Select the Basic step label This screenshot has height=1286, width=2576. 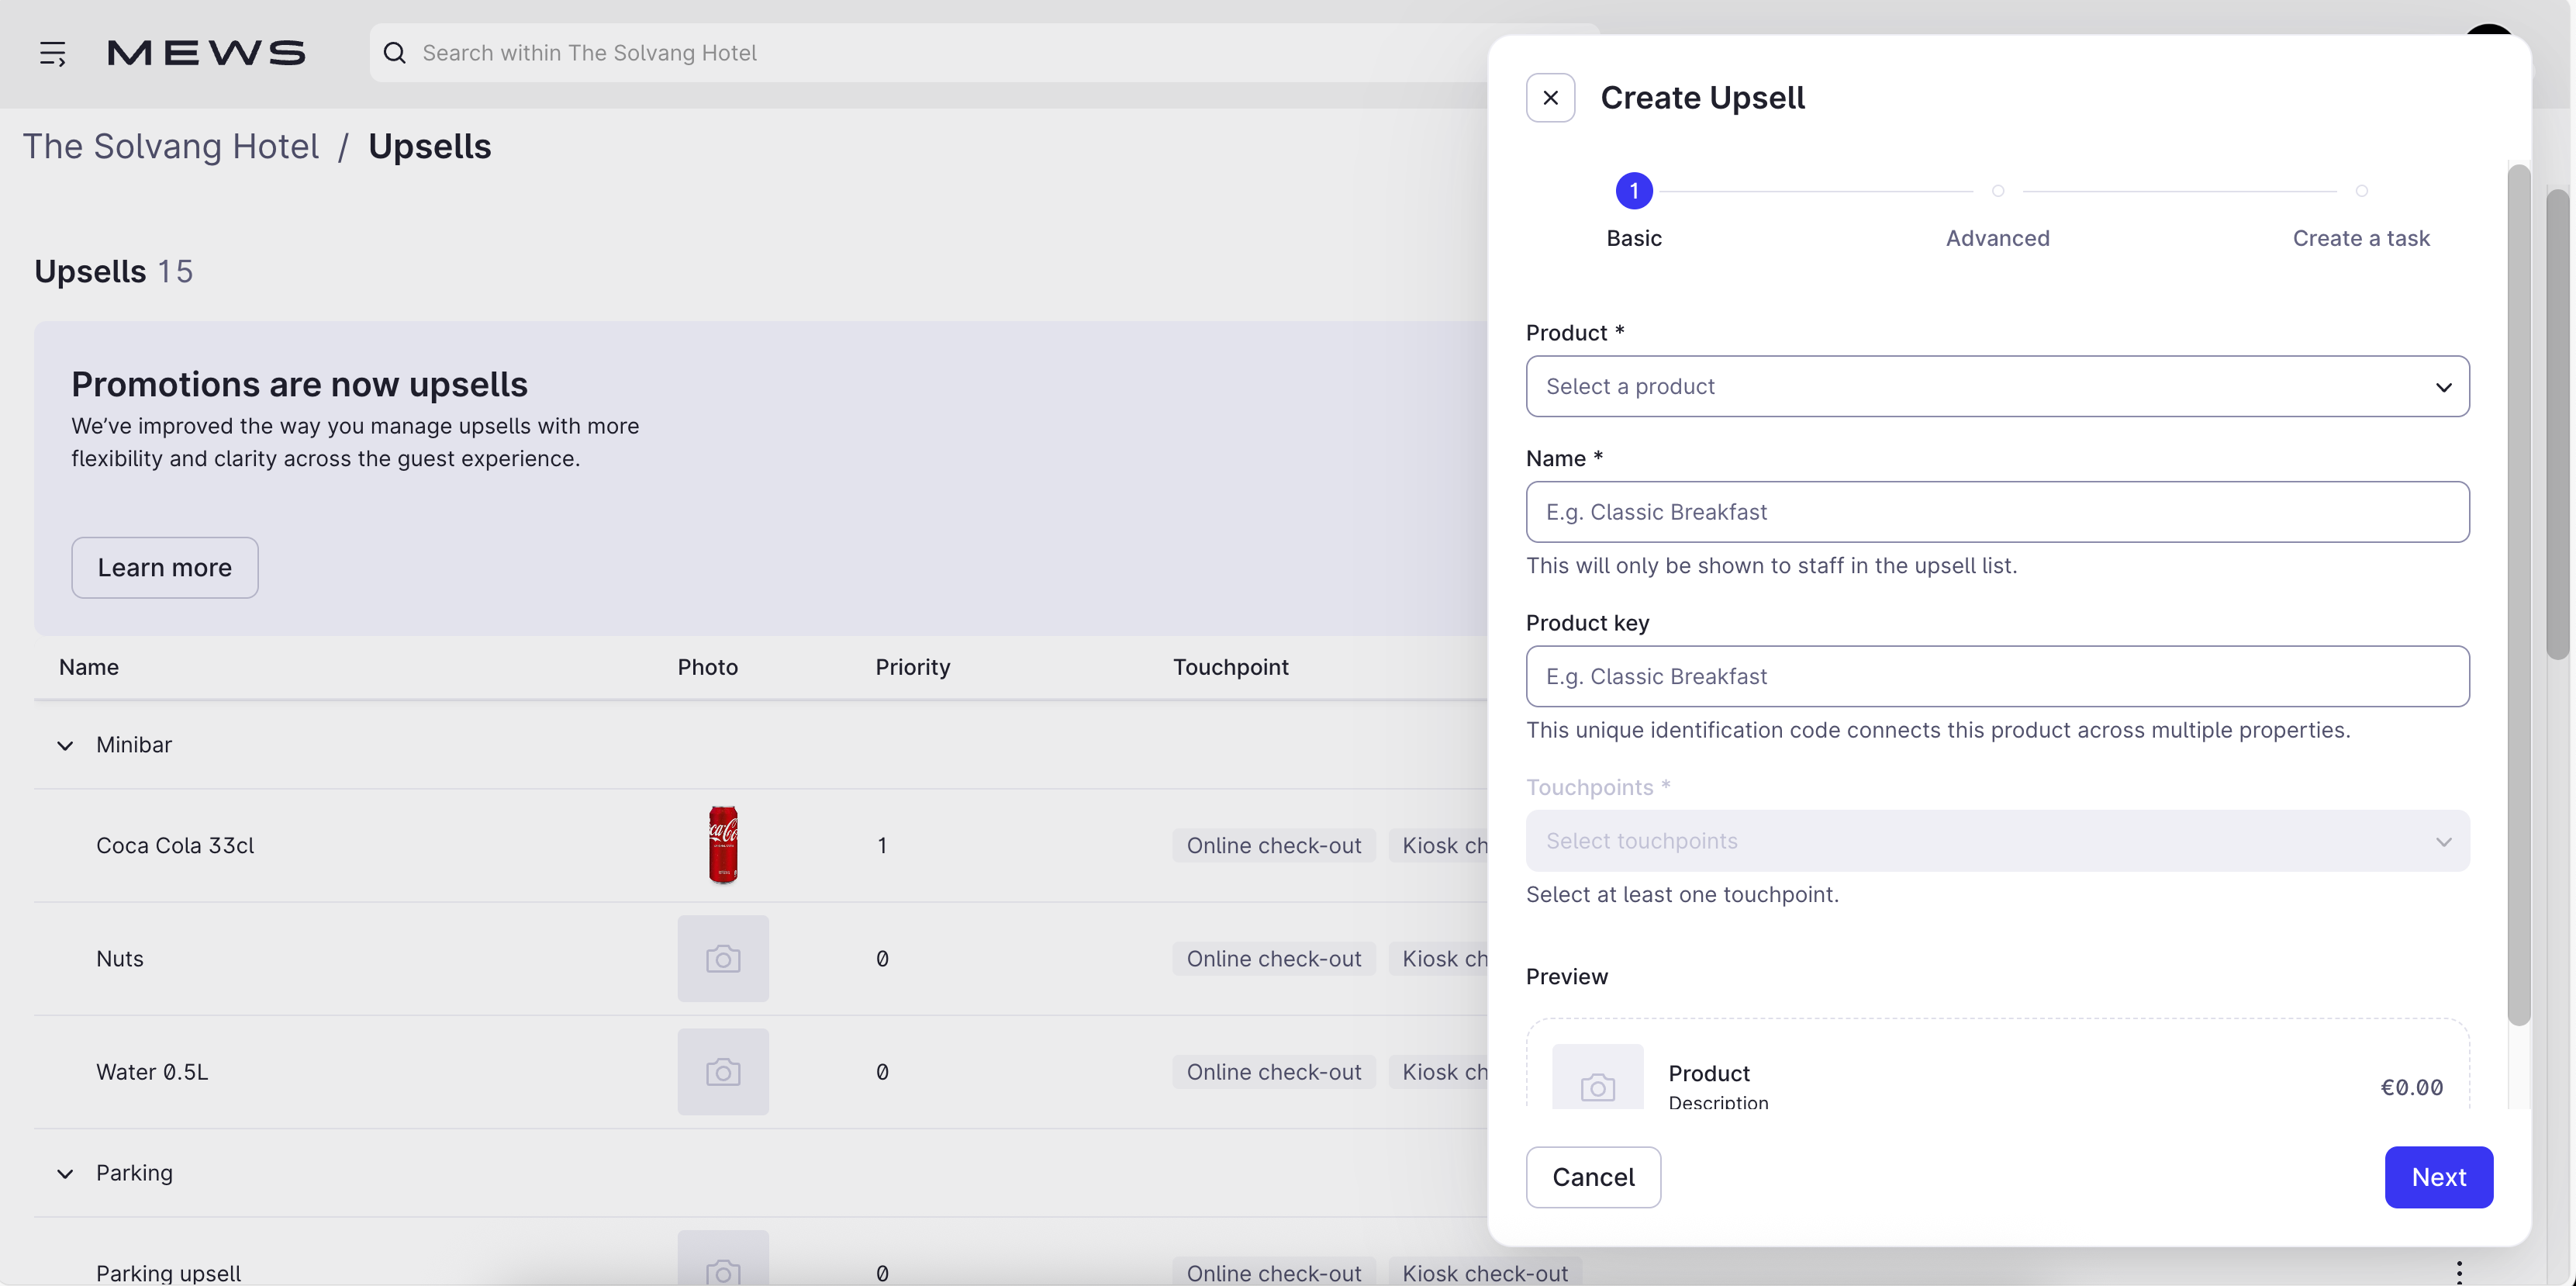[x=1634, y=238]
